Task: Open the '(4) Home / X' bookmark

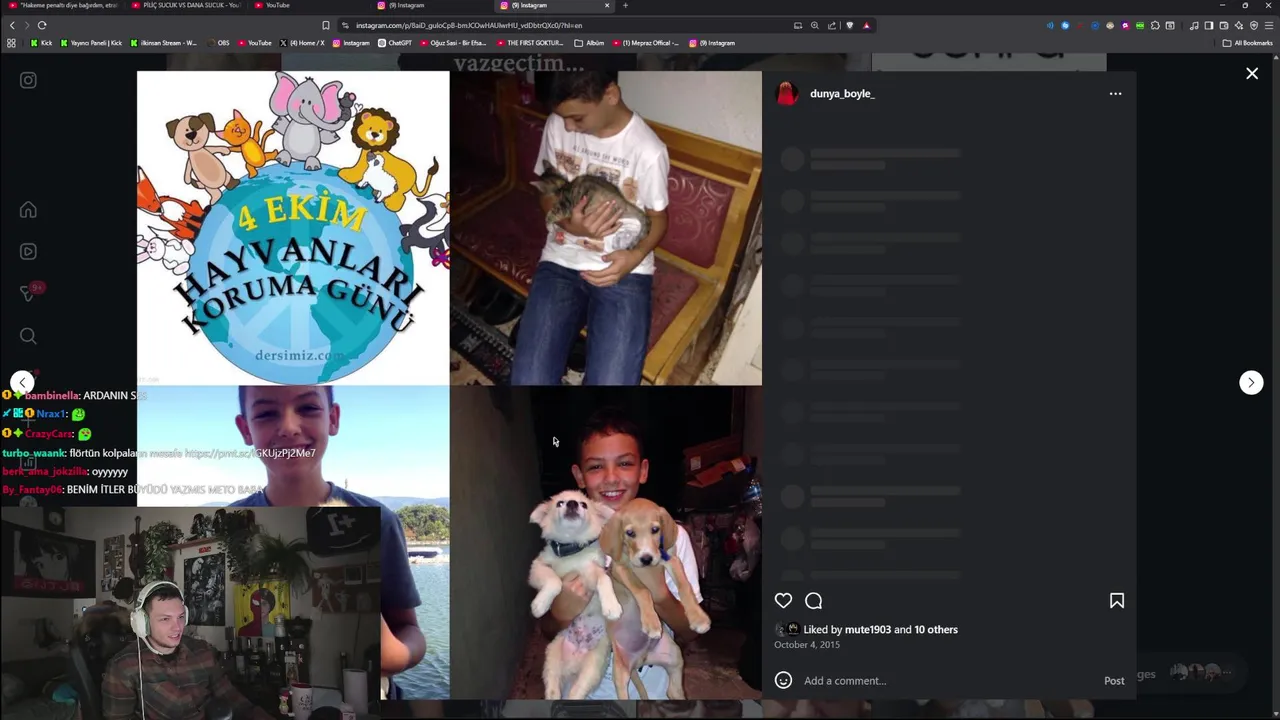Action: pos(302,43)
